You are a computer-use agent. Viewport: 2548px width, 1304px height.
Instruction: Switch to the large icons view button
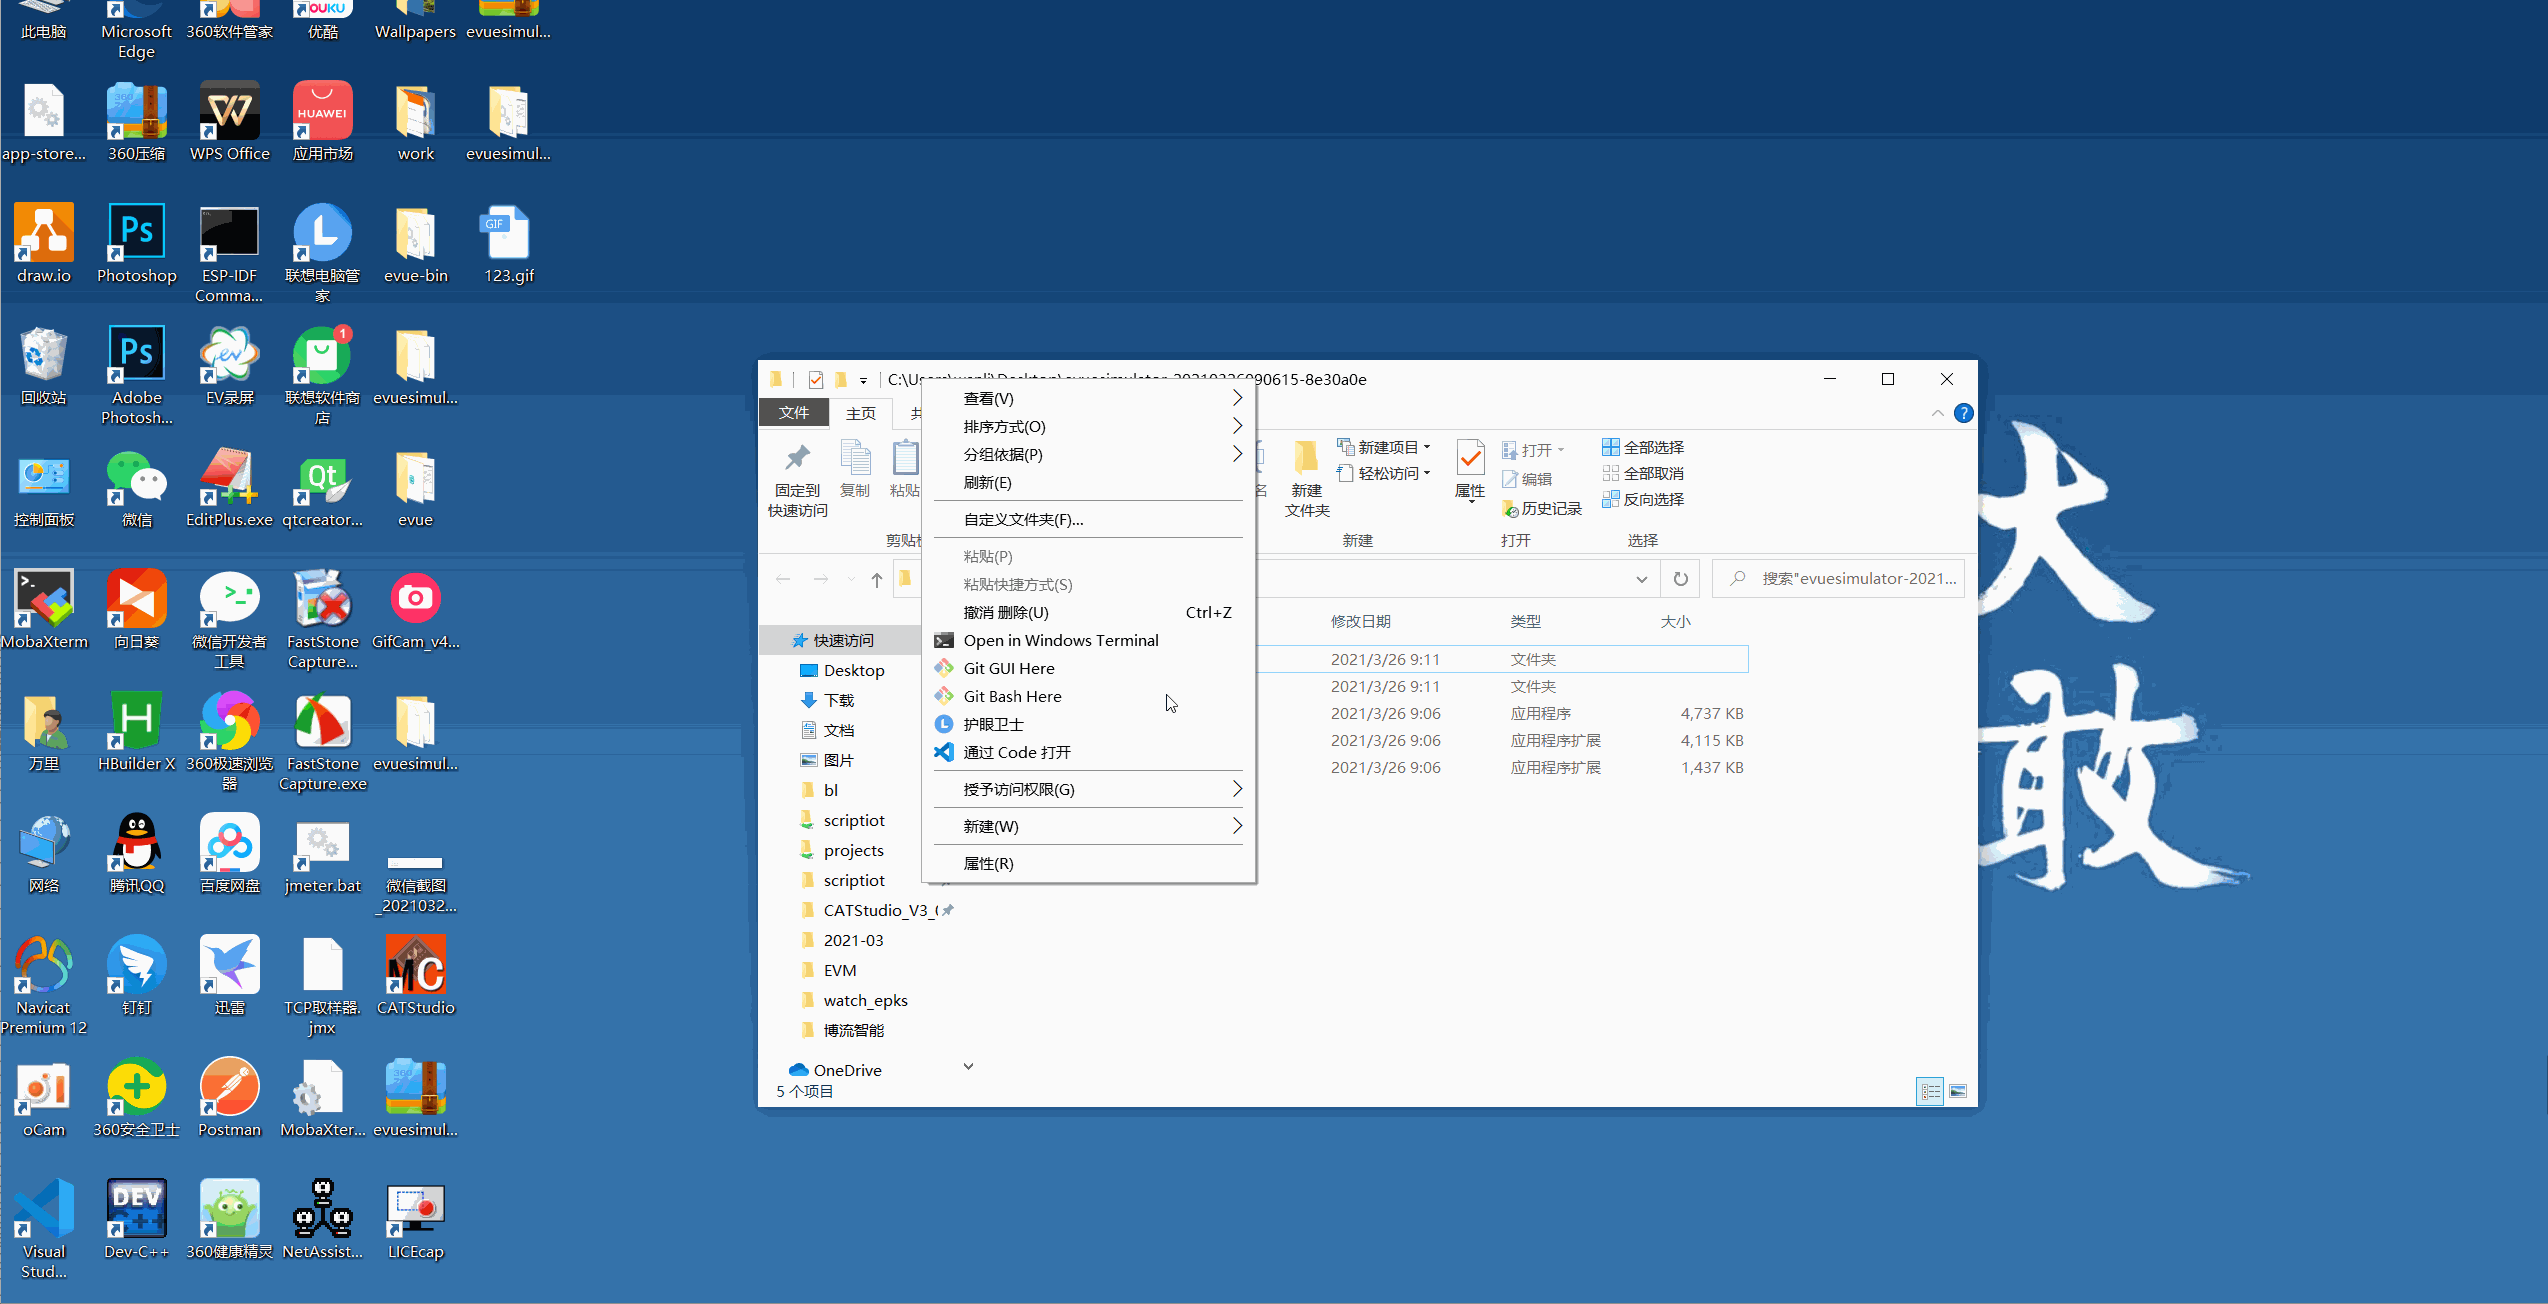click(x=1958, y=1091)
